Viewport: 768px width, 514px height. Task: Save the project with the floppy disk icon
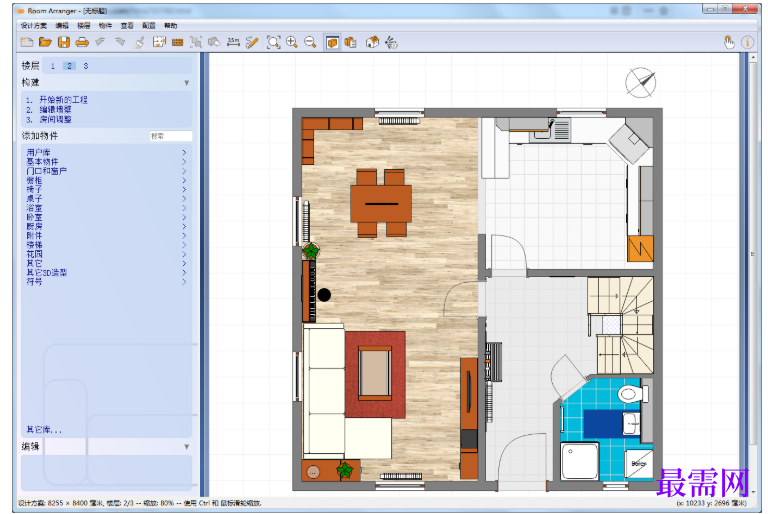pos(64,43)
